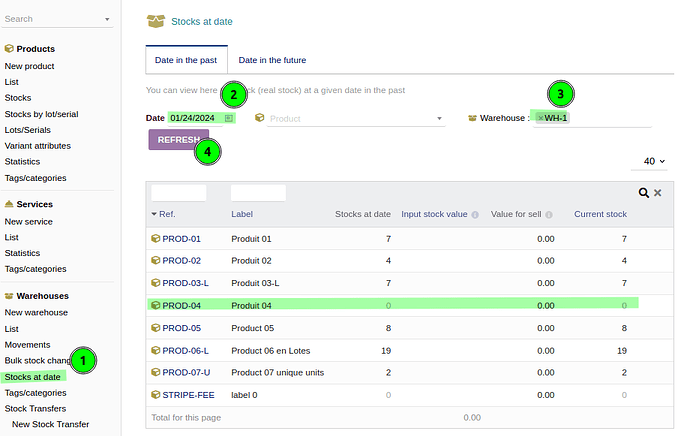Open New warehouse menu item
This screenshot has height=436, width=690.
click(x=36, y=312)
